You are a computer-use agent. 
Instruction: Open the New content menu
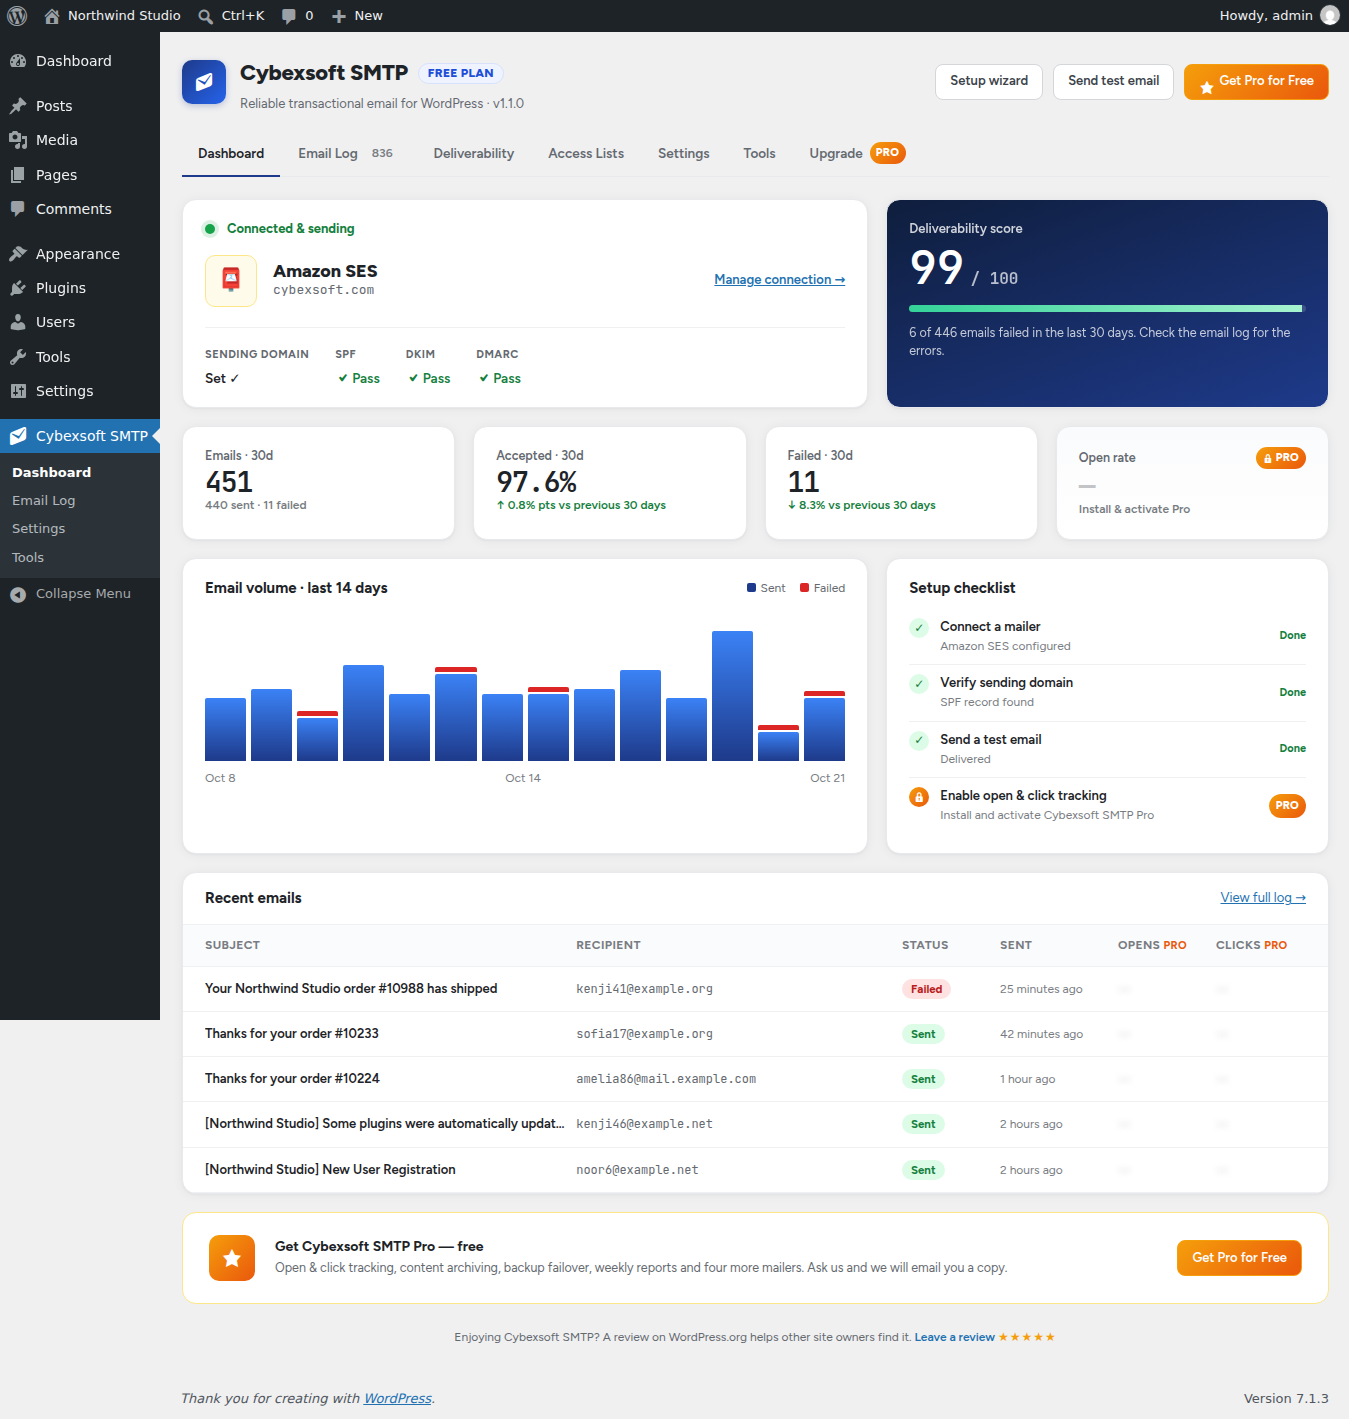[357, 16]
